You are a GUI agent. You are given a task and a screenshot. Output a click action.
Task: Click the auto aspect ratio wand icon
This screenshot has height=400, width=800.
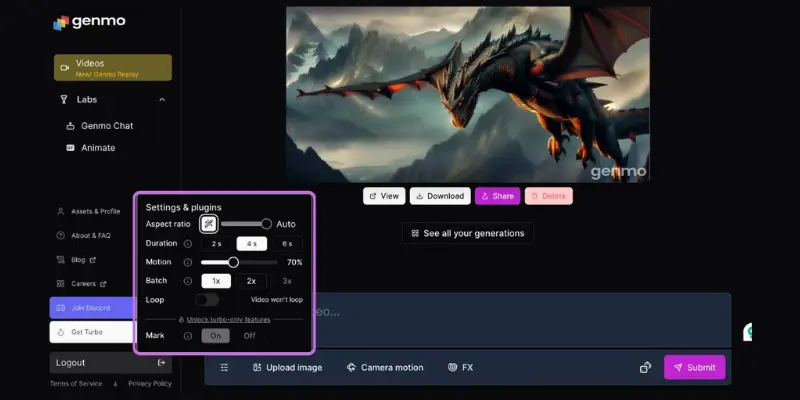click(x=208, y=223)
